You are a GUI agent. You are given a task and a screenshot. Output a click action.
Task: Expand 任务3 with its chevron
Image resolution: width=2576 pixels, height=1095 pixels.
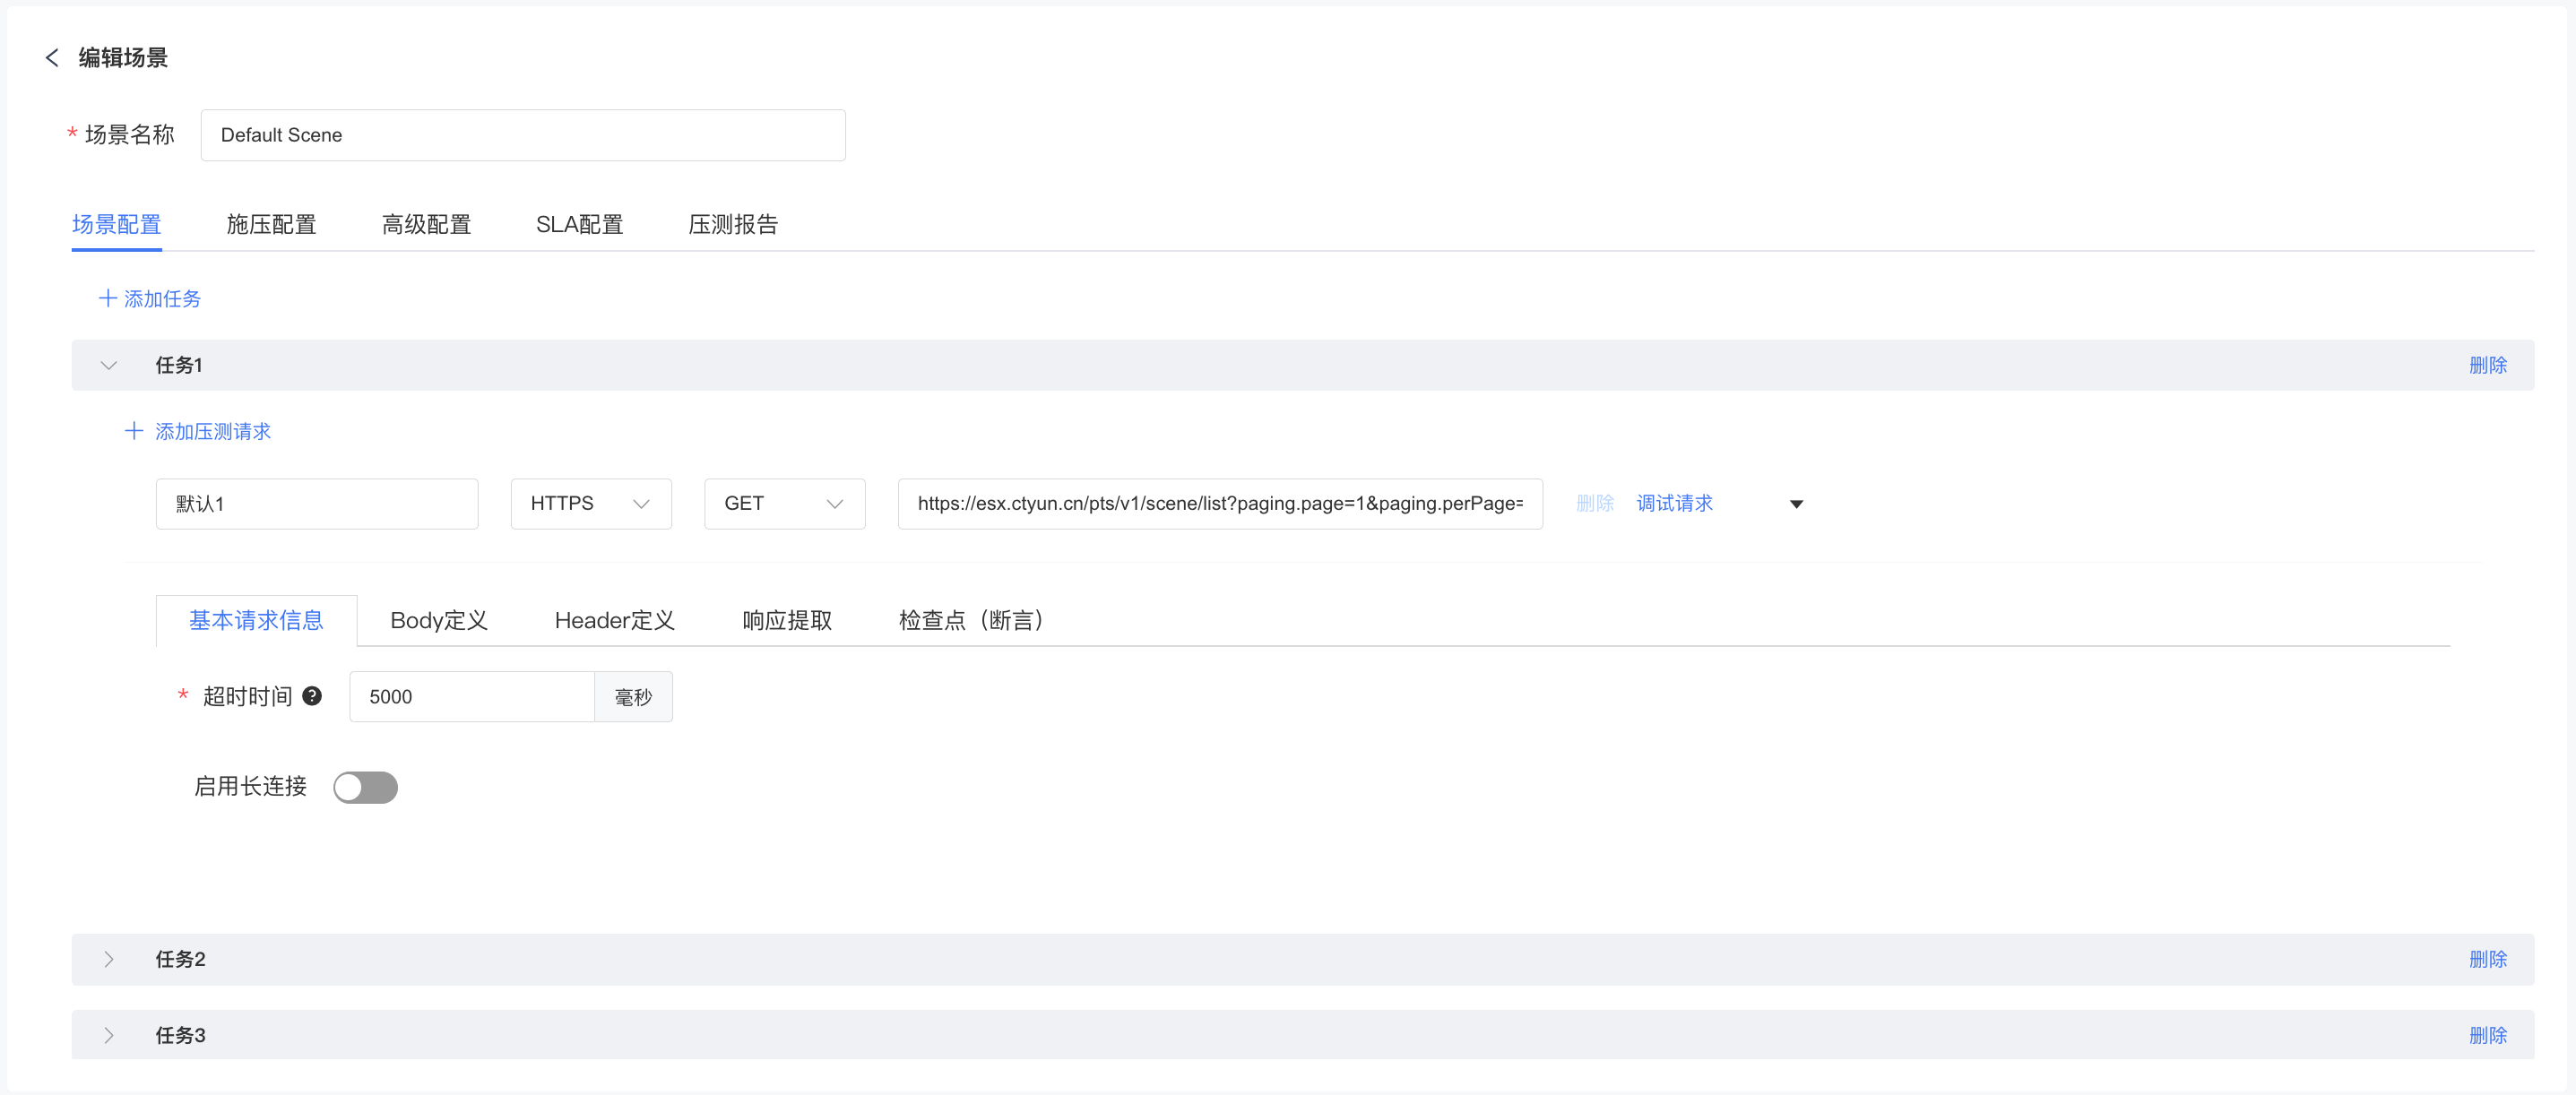[x=109, y=1035]
